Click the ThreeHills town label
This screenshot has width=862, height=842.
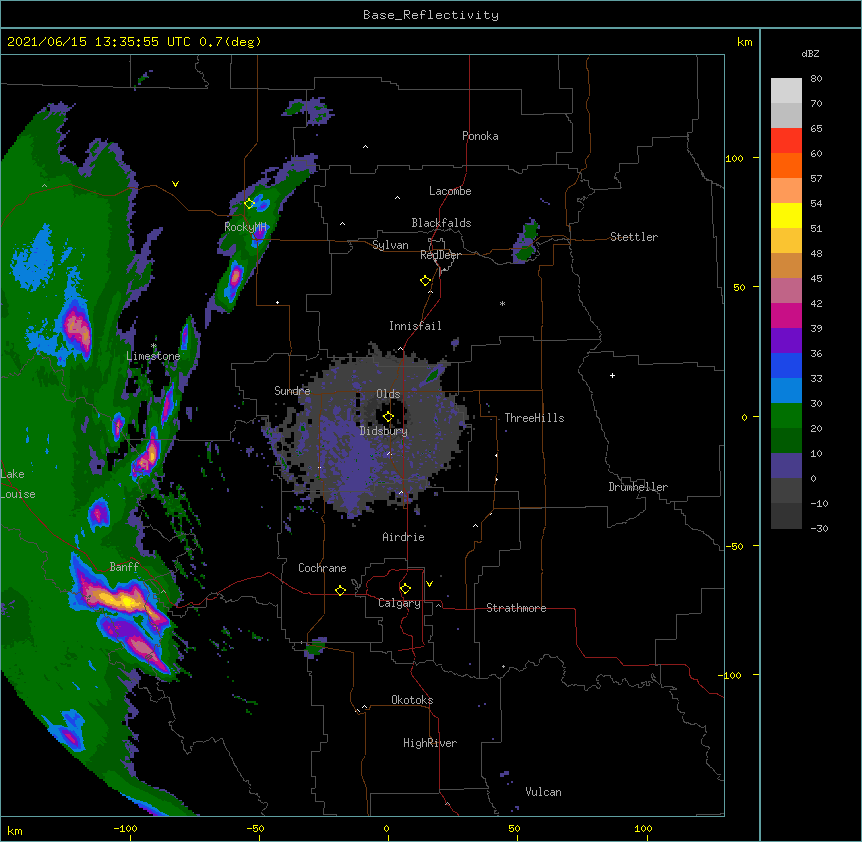534,418
